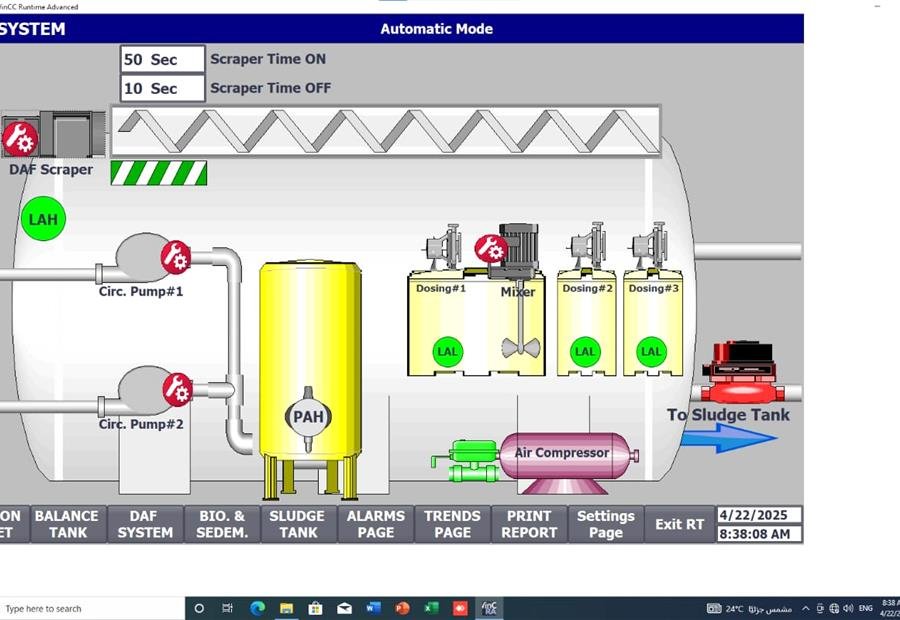
Task: Click Exit RT to quit runtime
Action: 680,524
